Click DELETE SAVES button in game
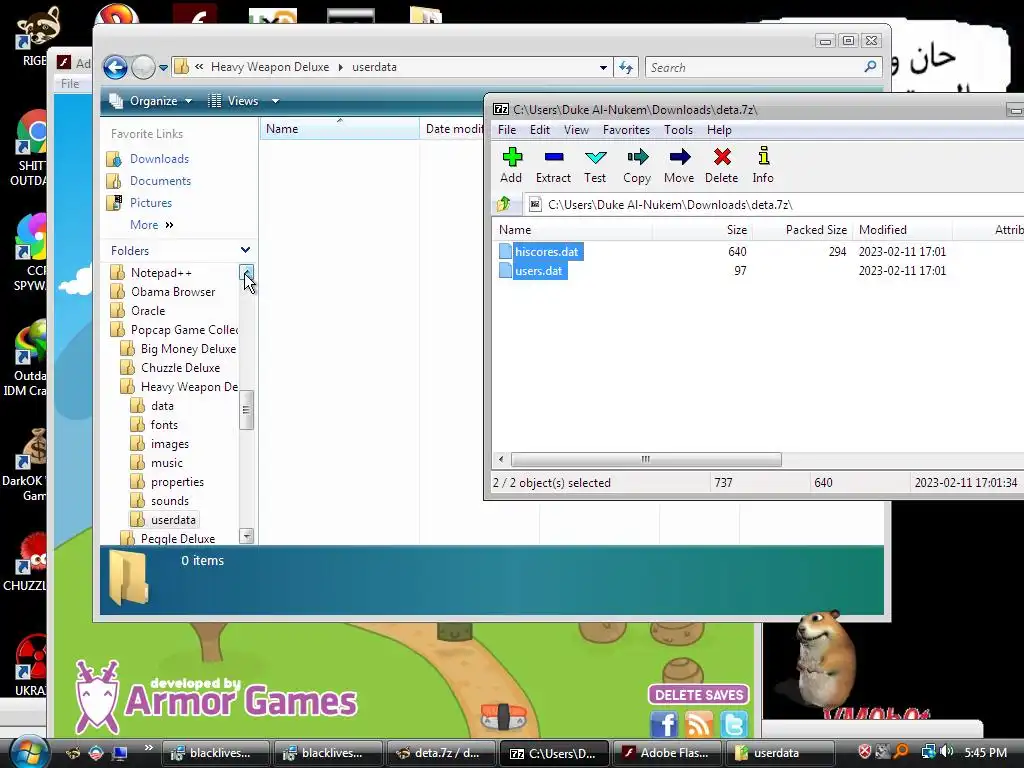The height and width of the screenshot is (768, 1024). (699, 695)
